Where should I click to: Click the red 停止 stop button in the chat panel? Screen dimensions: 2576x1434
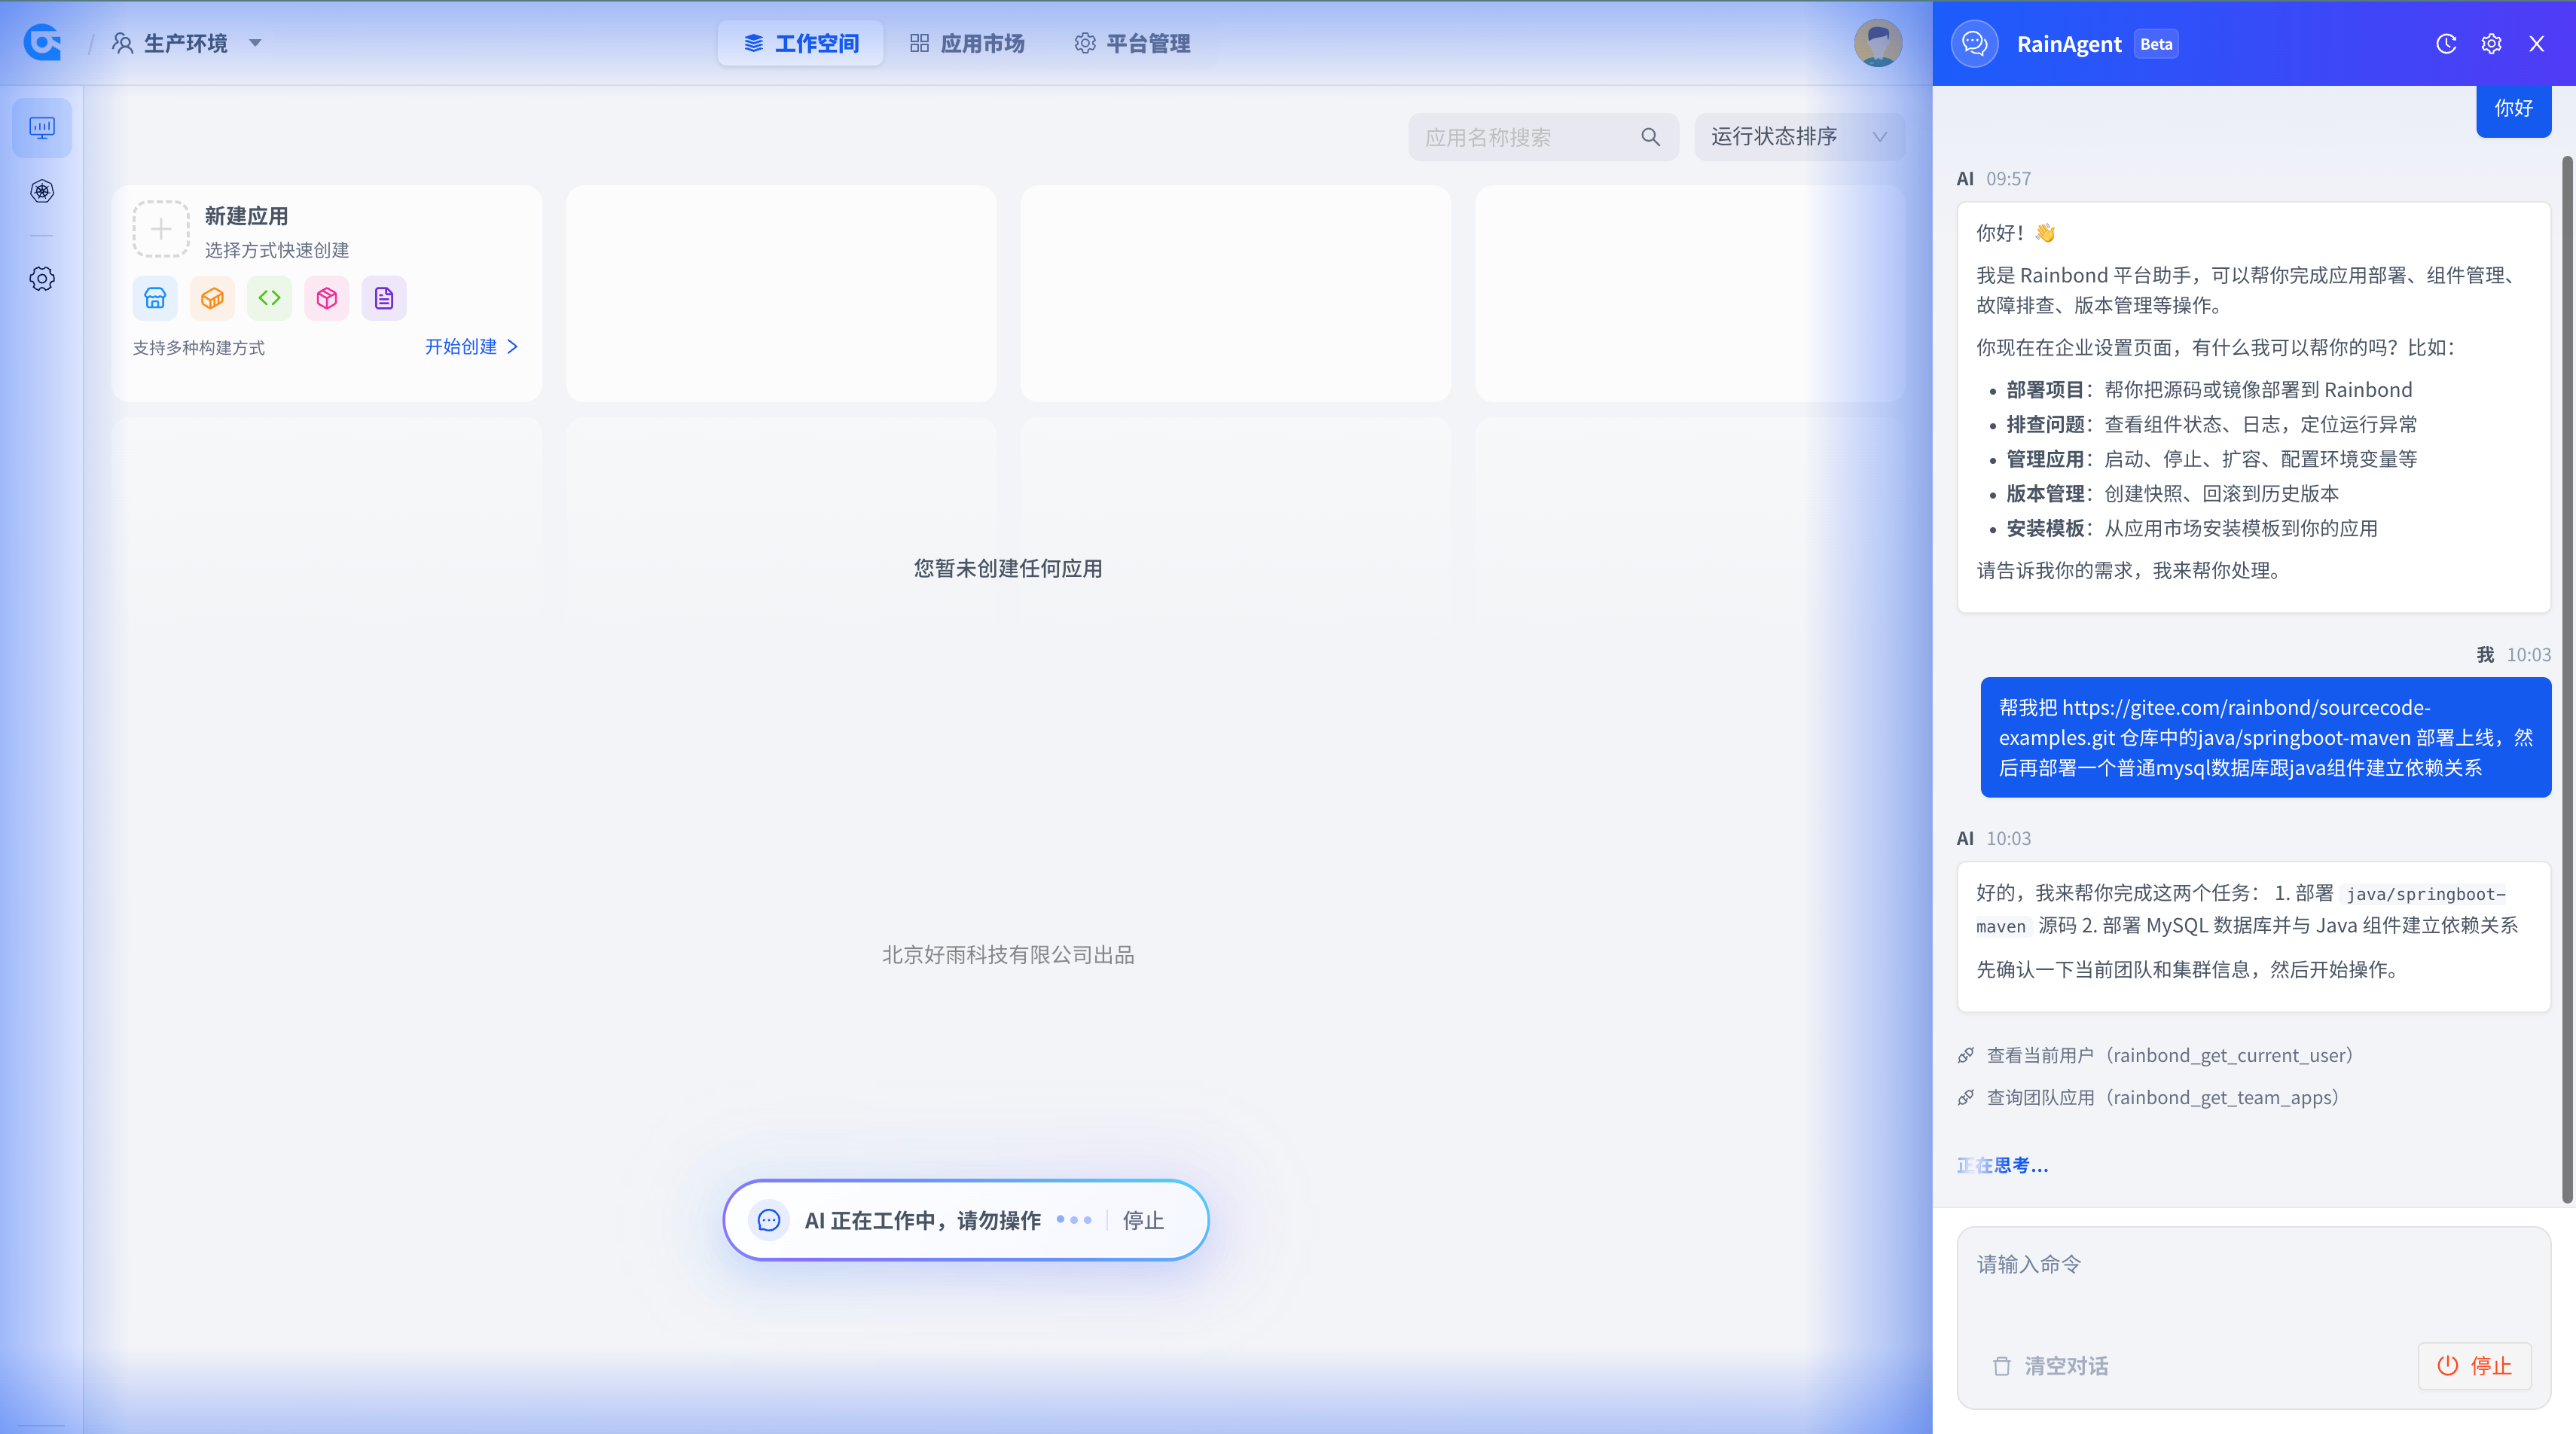2474,1366
